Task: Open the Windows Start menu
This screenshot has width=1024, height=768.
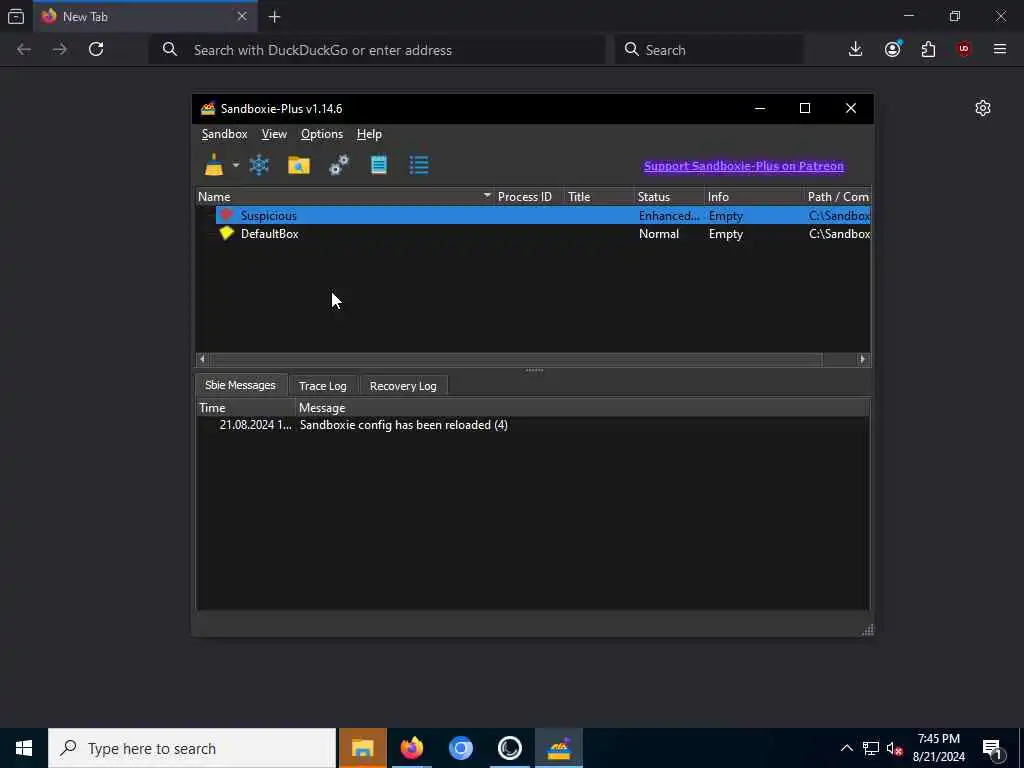Action: tap(24, 748)
